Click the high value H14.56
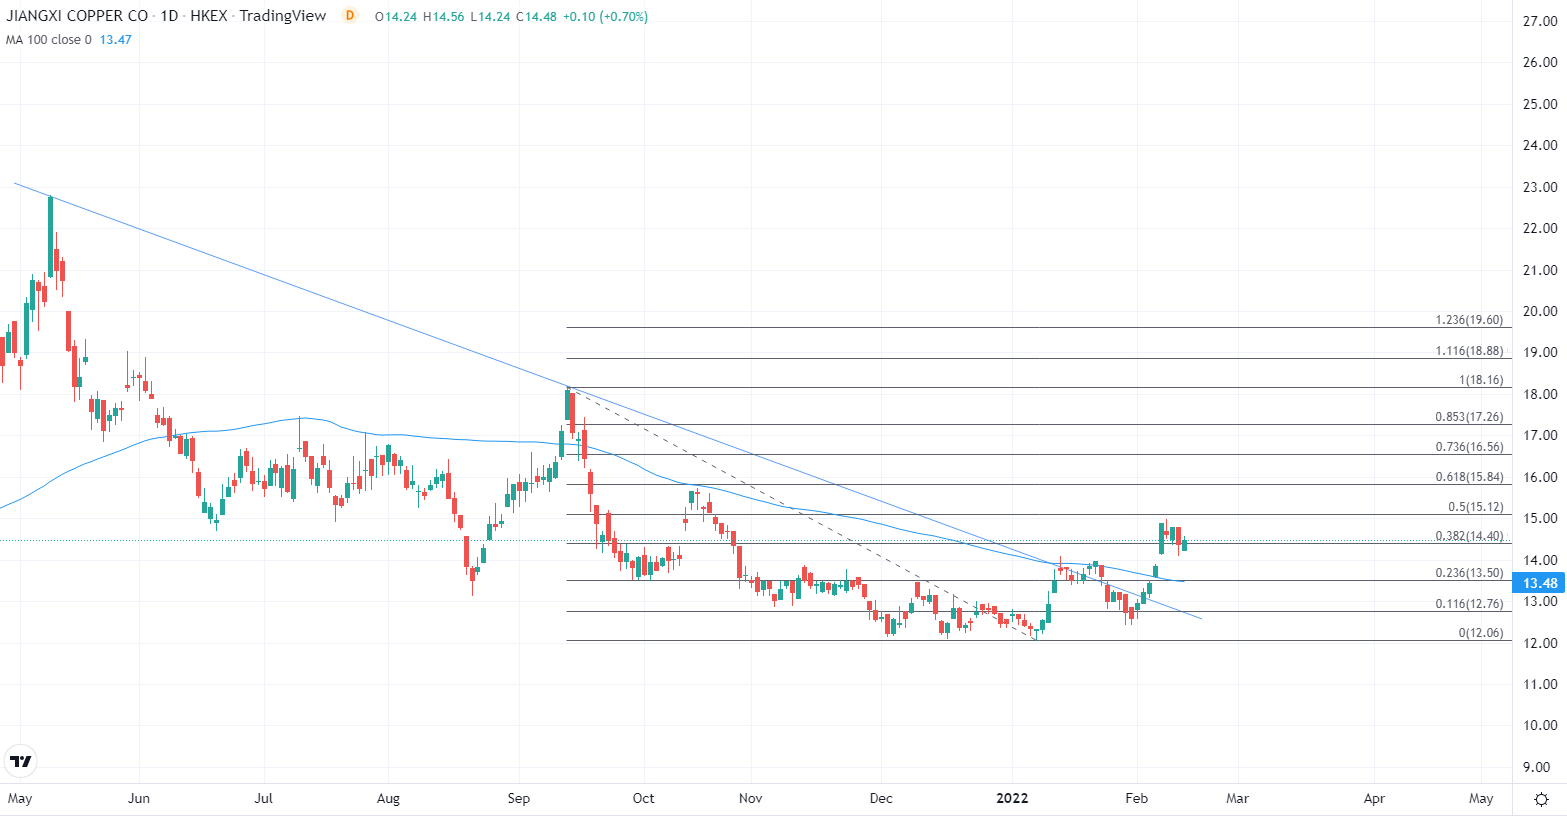 pyautogui.click(x=444, y=17)
